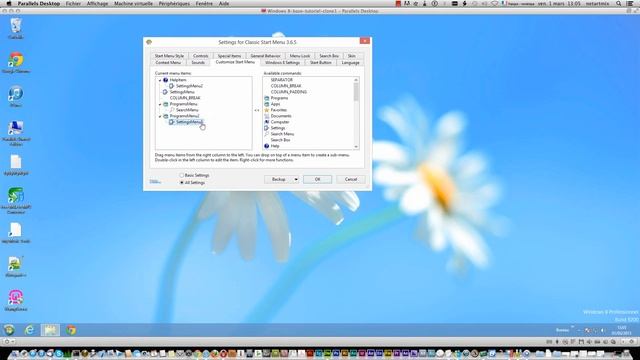This screenshot has height=360, width=640.
Task: Select Search Box in available commands
Action: (280, 140)
